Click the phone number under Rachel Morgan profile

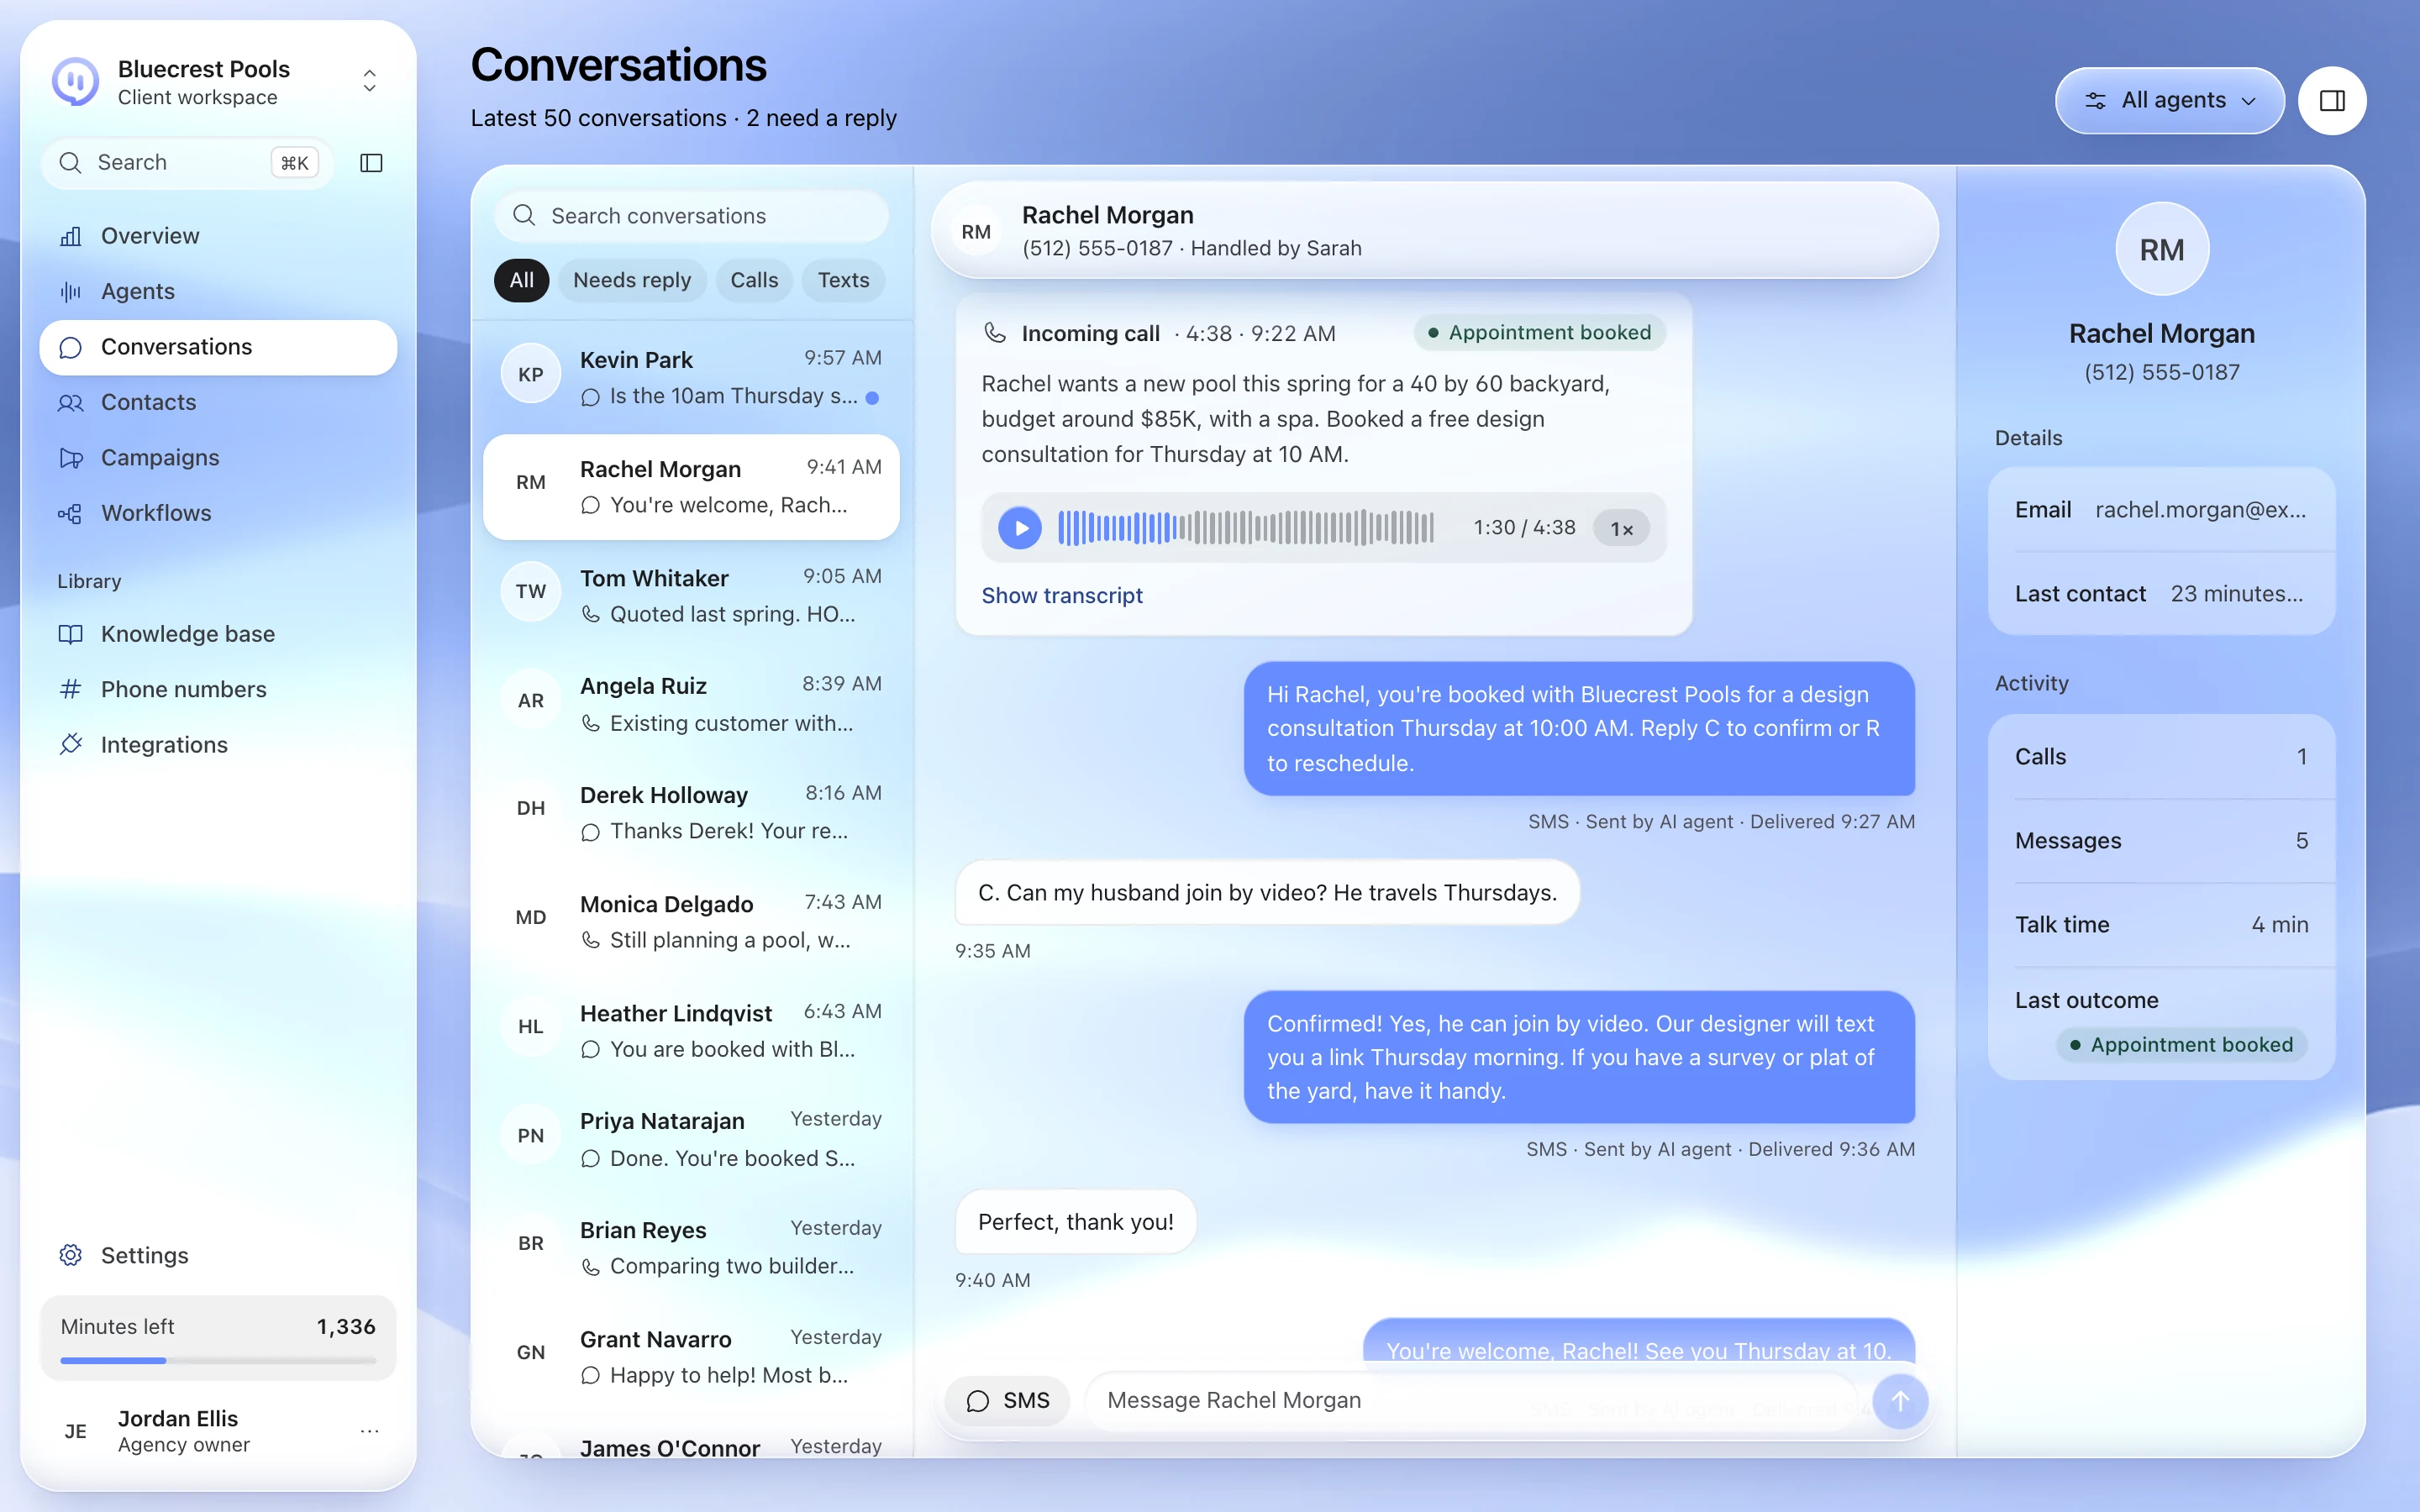pos(2161,373)
